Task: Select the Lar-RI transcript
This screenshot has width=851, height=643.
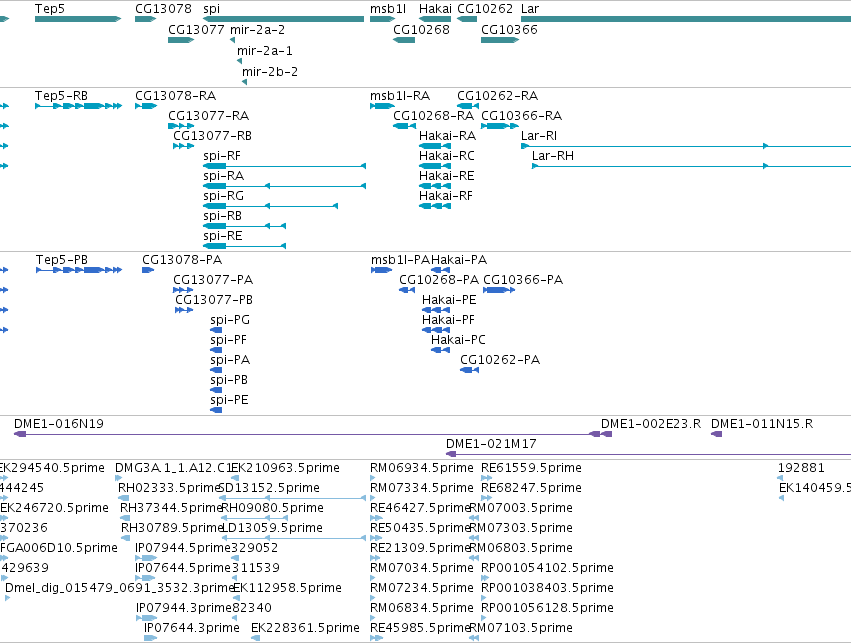Action: tap(686, 146)
